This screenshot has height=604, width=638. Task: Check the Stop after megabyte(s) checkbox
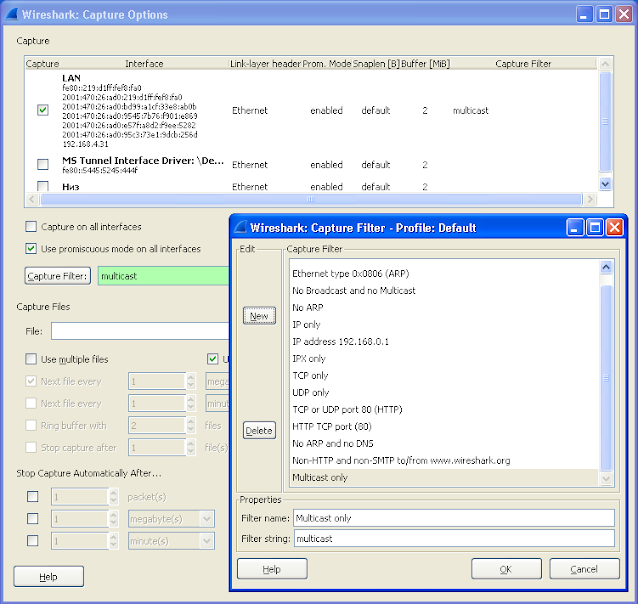click(33, 519)
